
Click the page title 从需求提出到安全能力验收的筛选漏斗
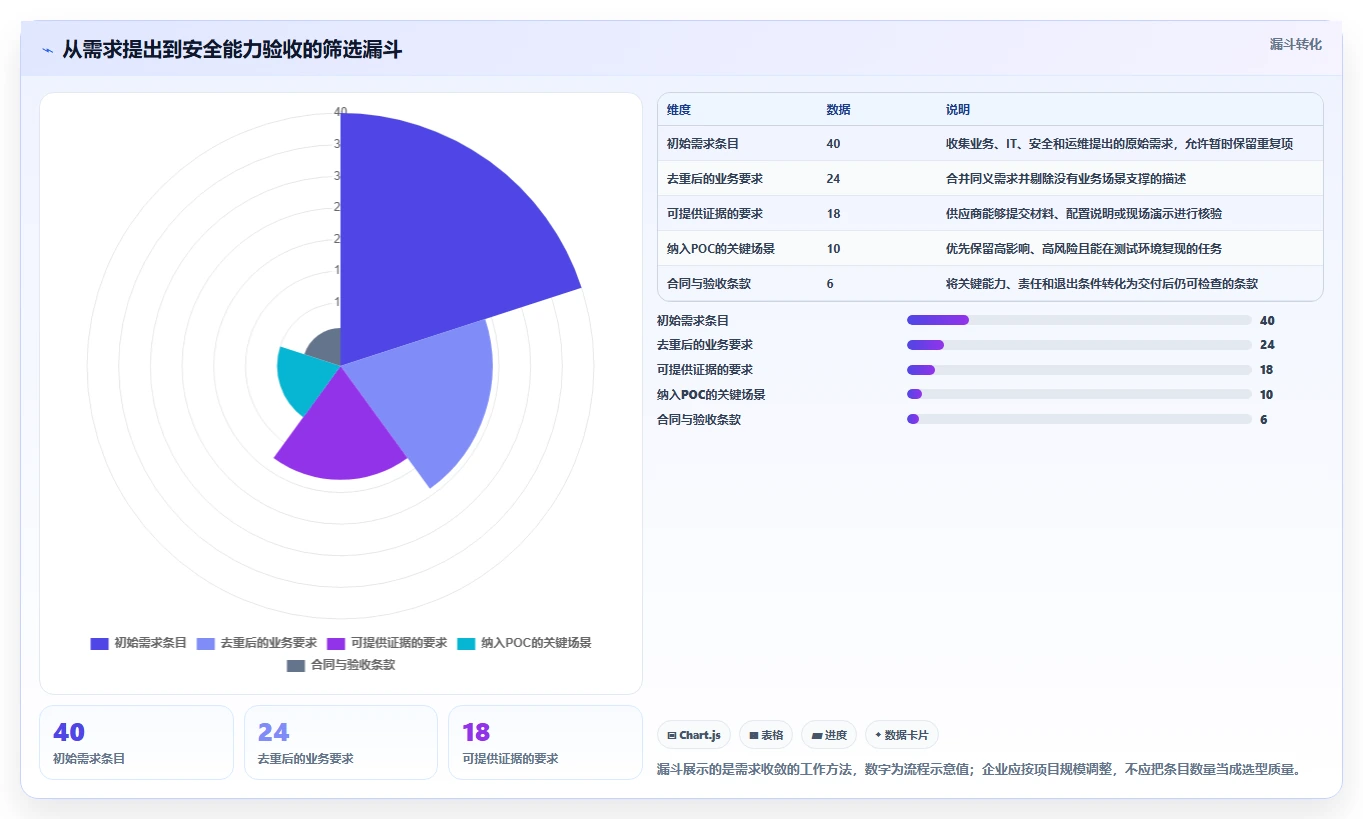point(232,50)
